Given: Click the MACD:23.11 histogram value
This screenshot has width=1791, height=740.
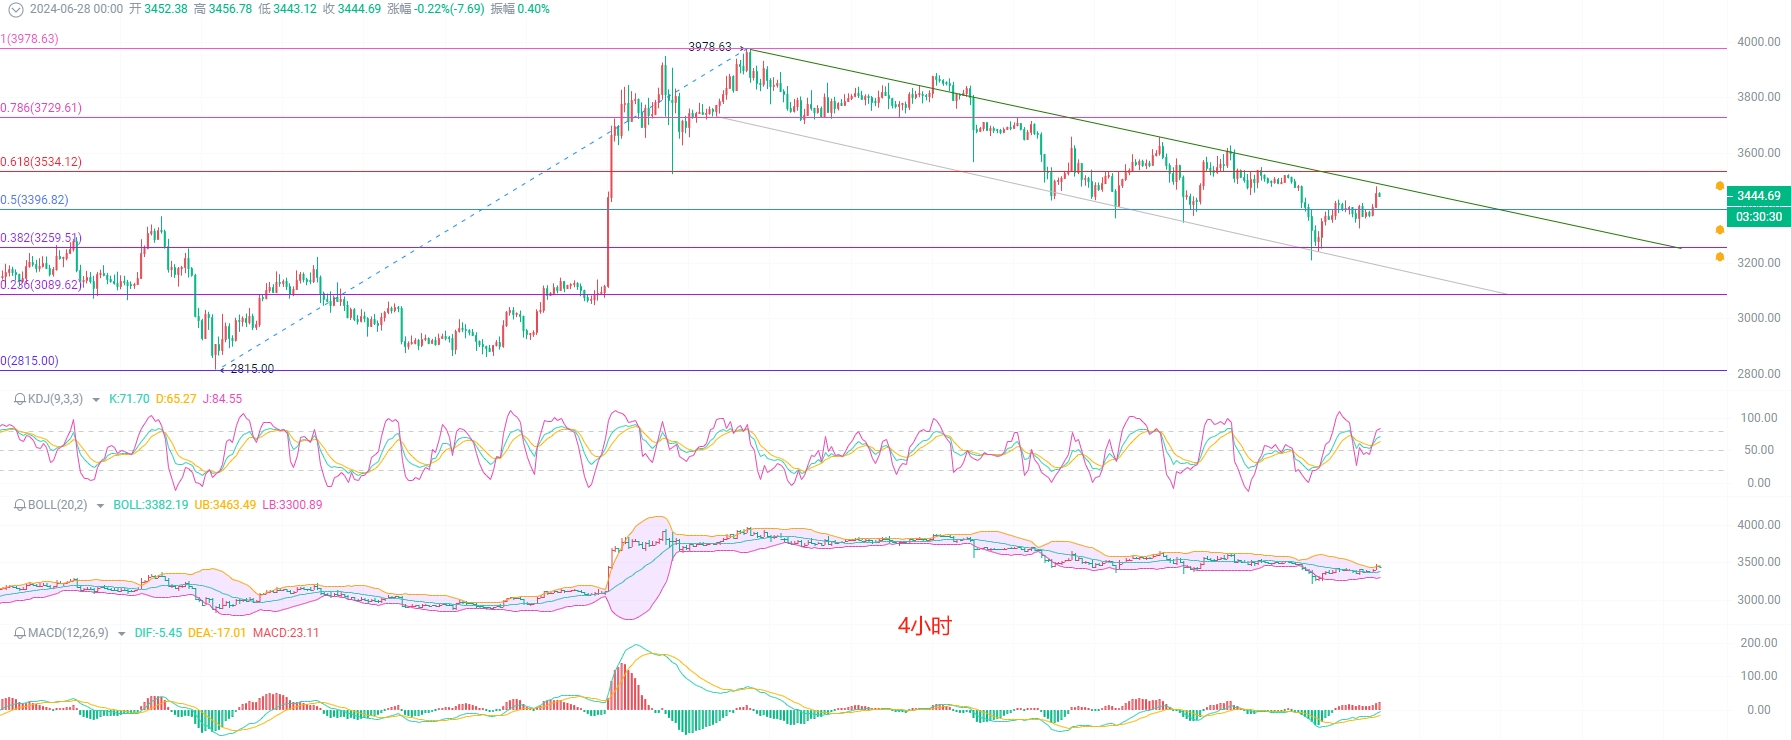Looking at the screenshot, I should 286,633.
